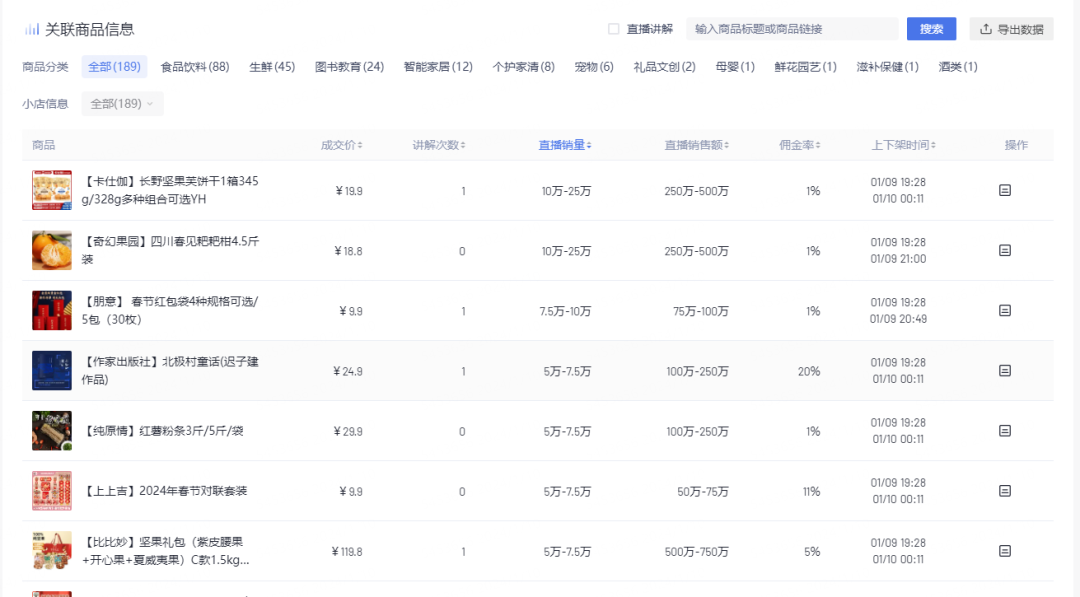Image resolution: width=1080 pixels, height=597 pixels.
Task: Open the 纯原情 红薯粉条 product thumbnail
Action: tap(52, 430)
